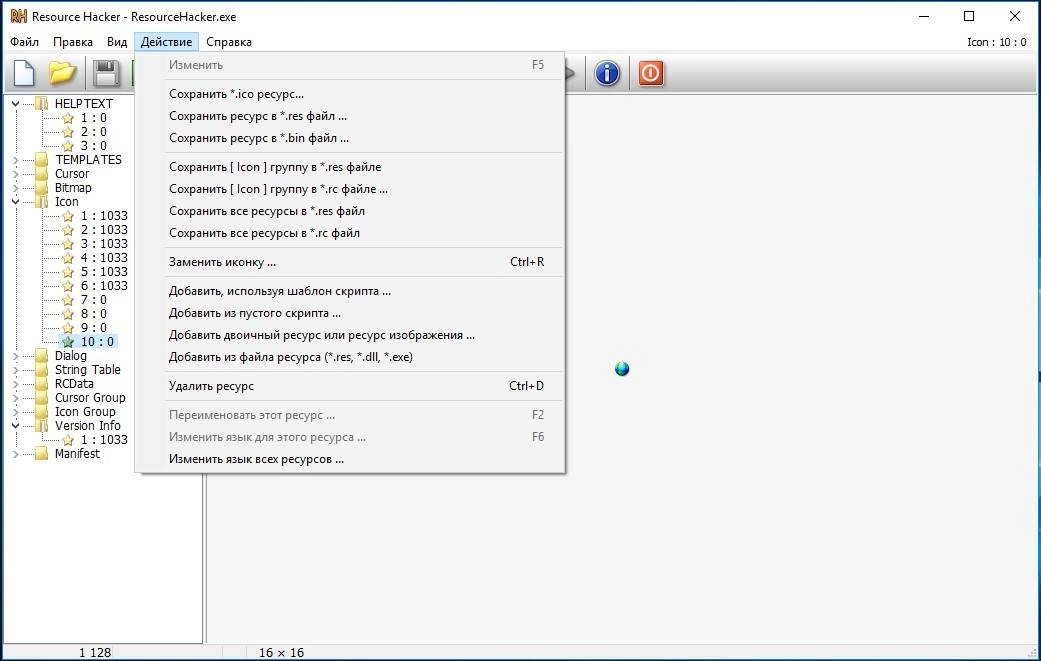
Task: Select Изменить язык всех ресурсов
Action: 350,459
